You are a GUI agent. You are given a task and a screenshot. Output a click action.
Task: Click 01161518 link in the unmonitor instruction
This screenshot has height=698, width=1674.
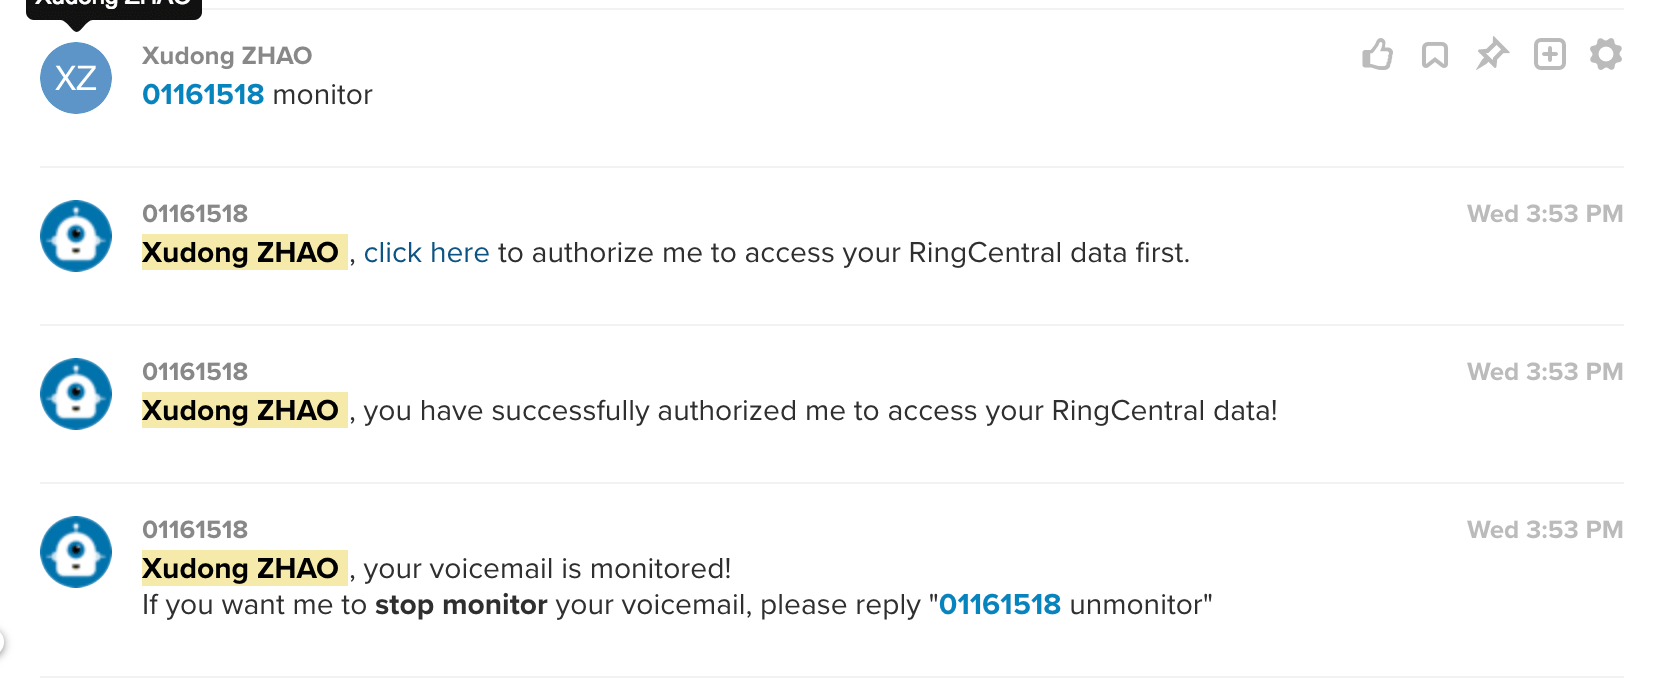point(1000,605)
